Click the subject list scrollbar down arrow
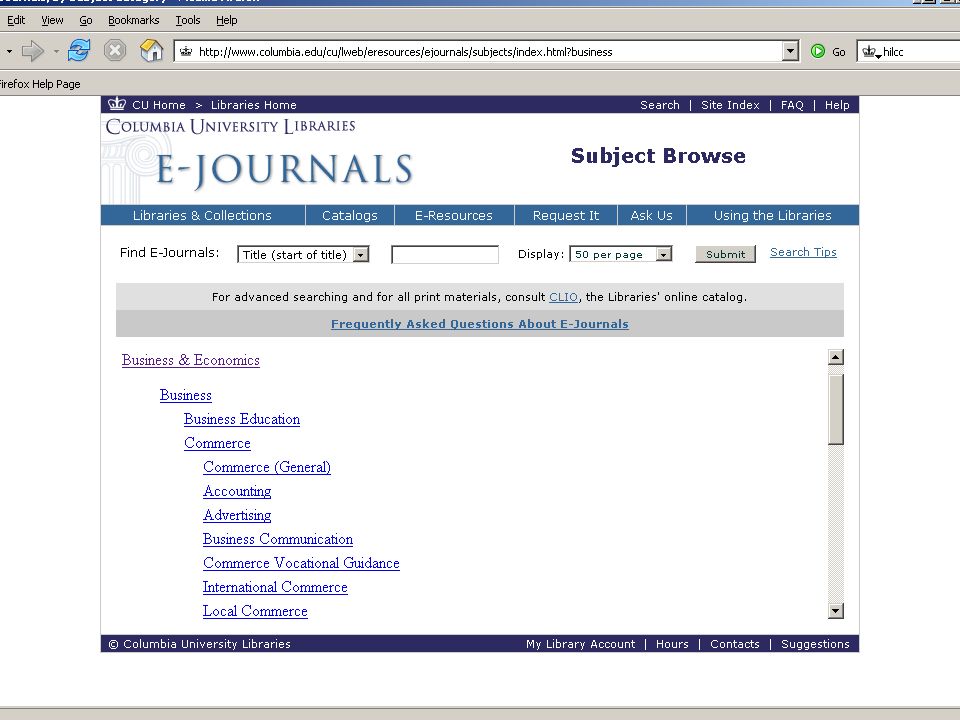 (836, 610)
